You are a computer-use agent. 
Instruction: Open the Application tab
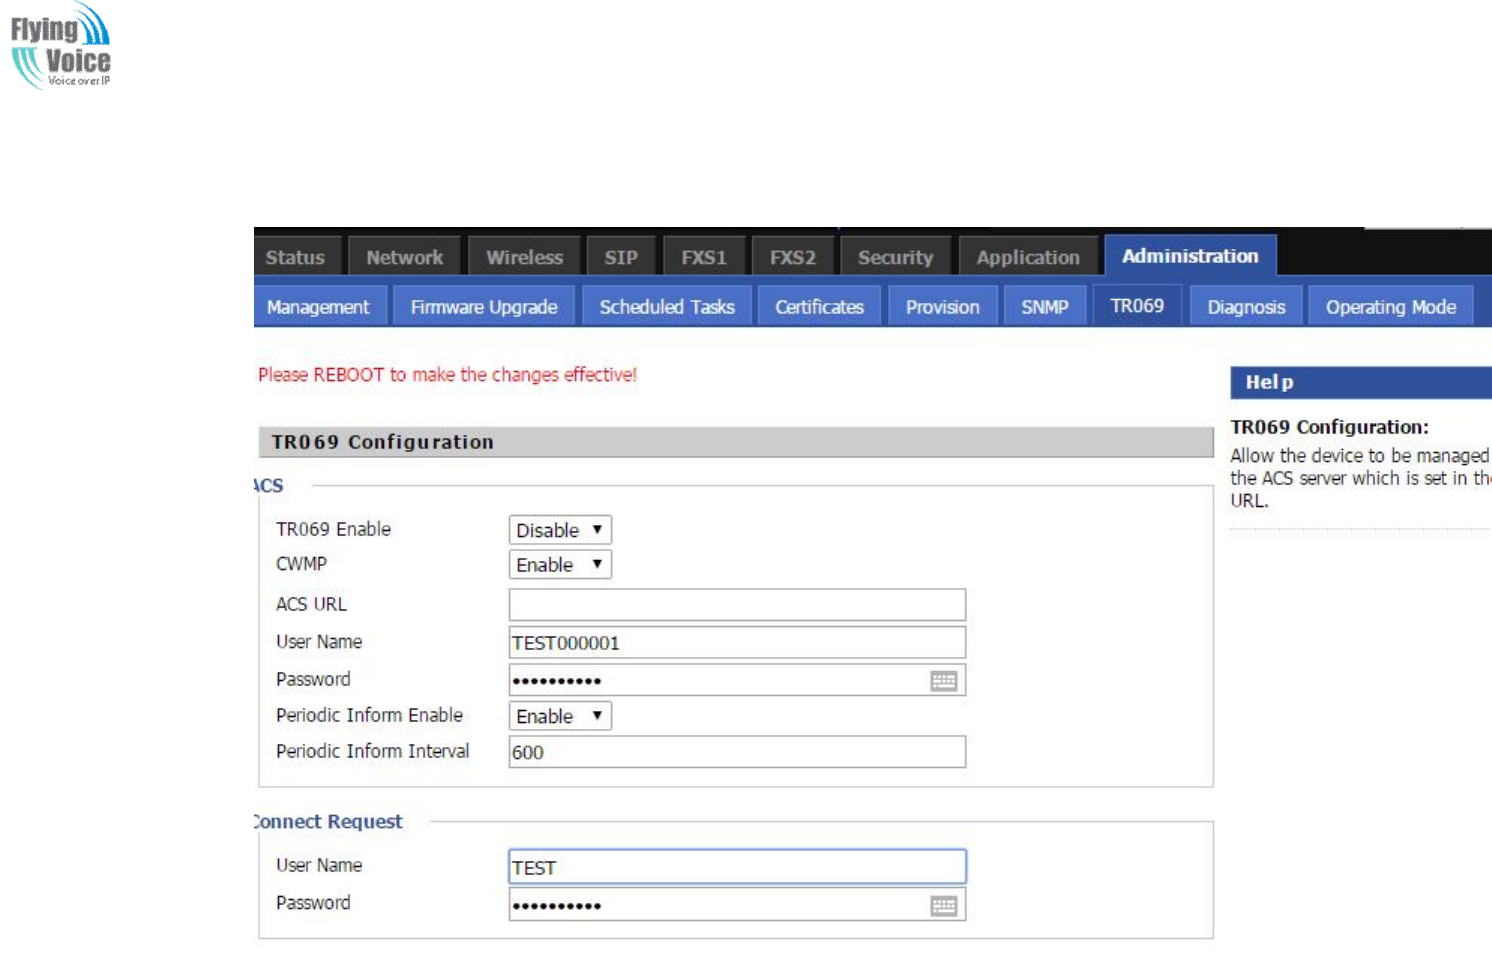point(1028,257)
